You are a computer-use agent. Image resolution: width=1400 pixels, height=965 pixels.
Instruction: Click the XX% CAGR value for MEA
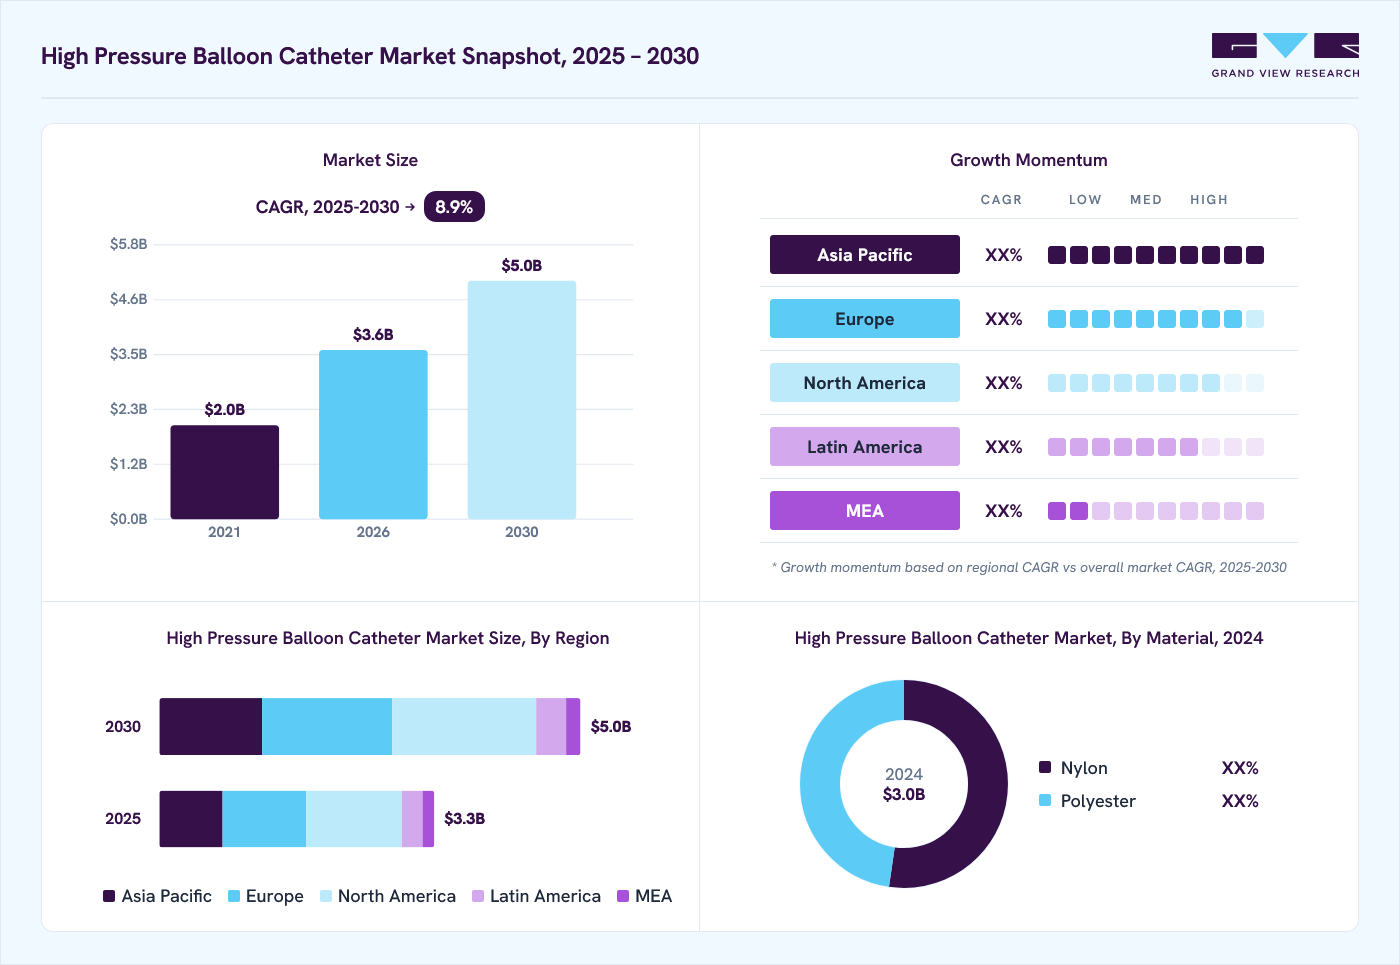[1004, 511]
